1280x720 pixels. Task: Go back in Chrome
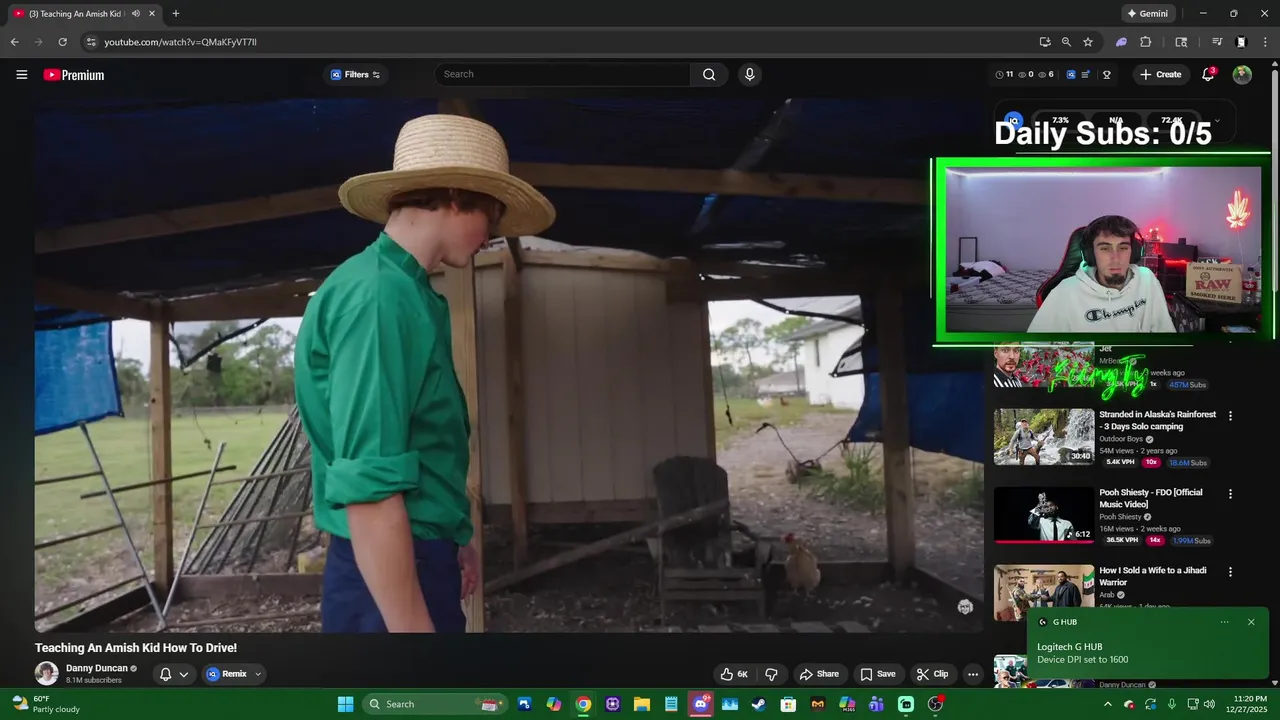point(14,42)
